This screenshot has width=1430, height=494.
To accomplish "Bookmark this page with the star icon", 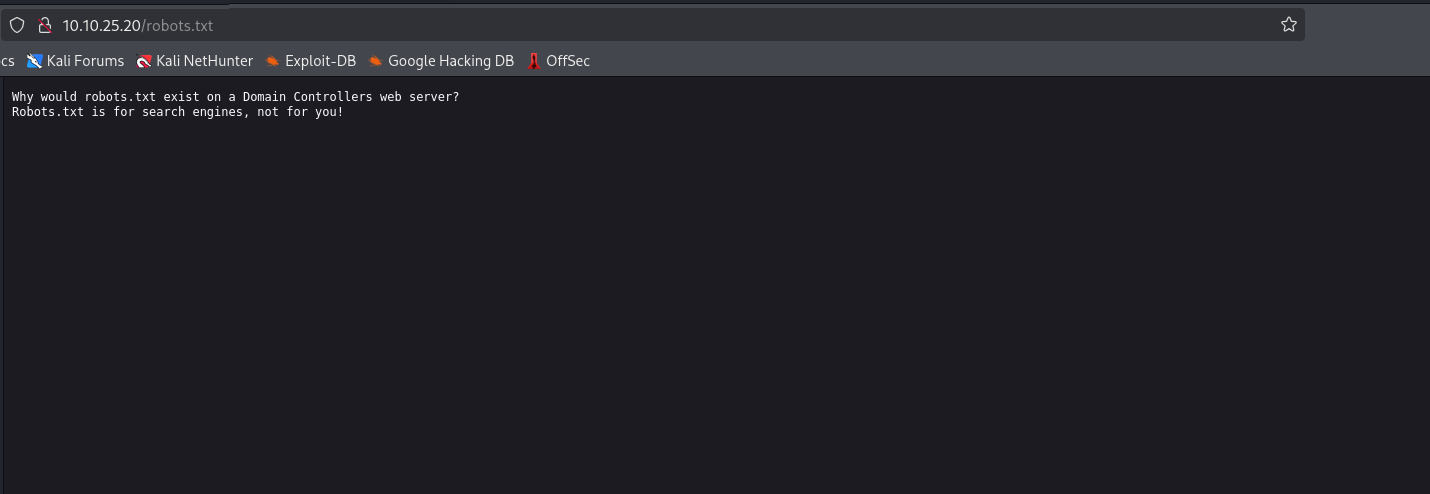I will (1289, 25).
